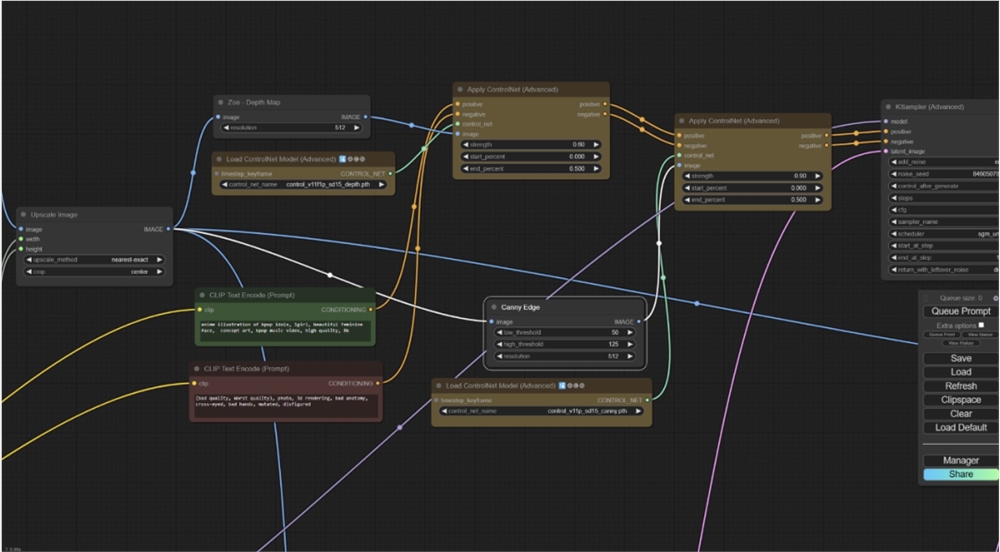Open the control_v11p_sd15_canny.pth model selector
The width and height of the screenshot is (1000, 552).
point(540,411)
